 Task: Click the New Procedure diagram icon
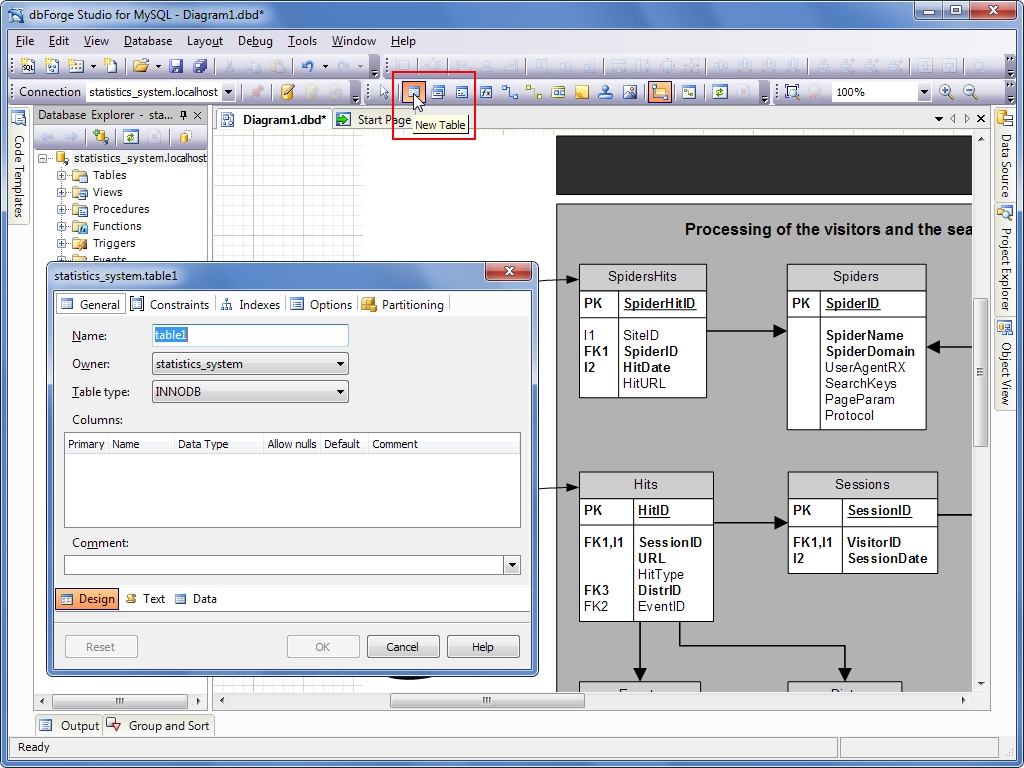click(x=462, y=92)
